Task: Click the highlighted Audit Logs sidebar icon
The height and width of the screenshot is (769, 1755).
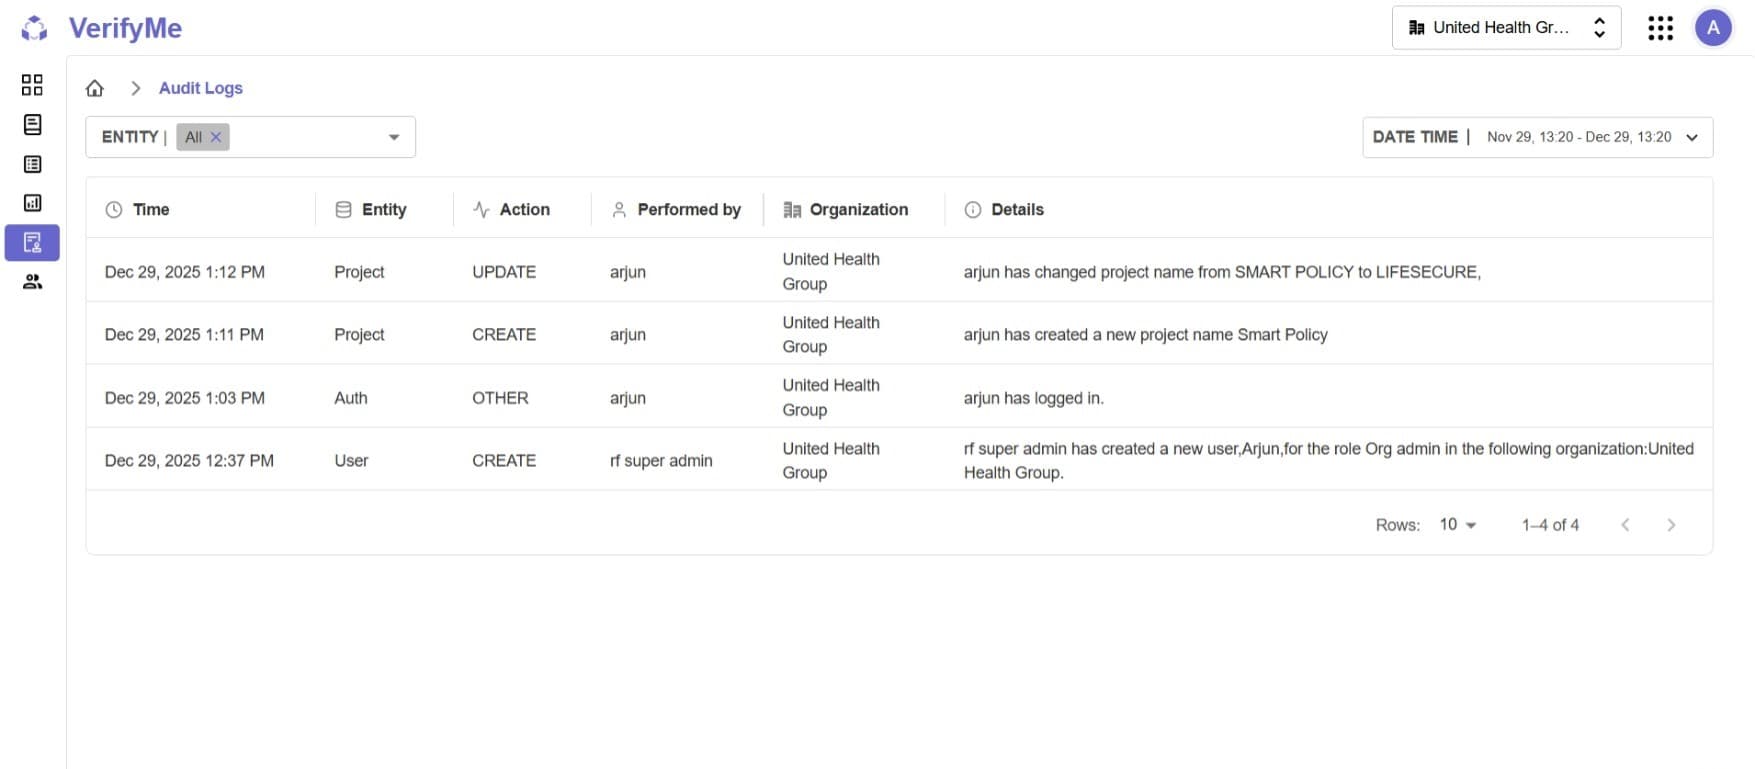Action: (x=32, y=242)
